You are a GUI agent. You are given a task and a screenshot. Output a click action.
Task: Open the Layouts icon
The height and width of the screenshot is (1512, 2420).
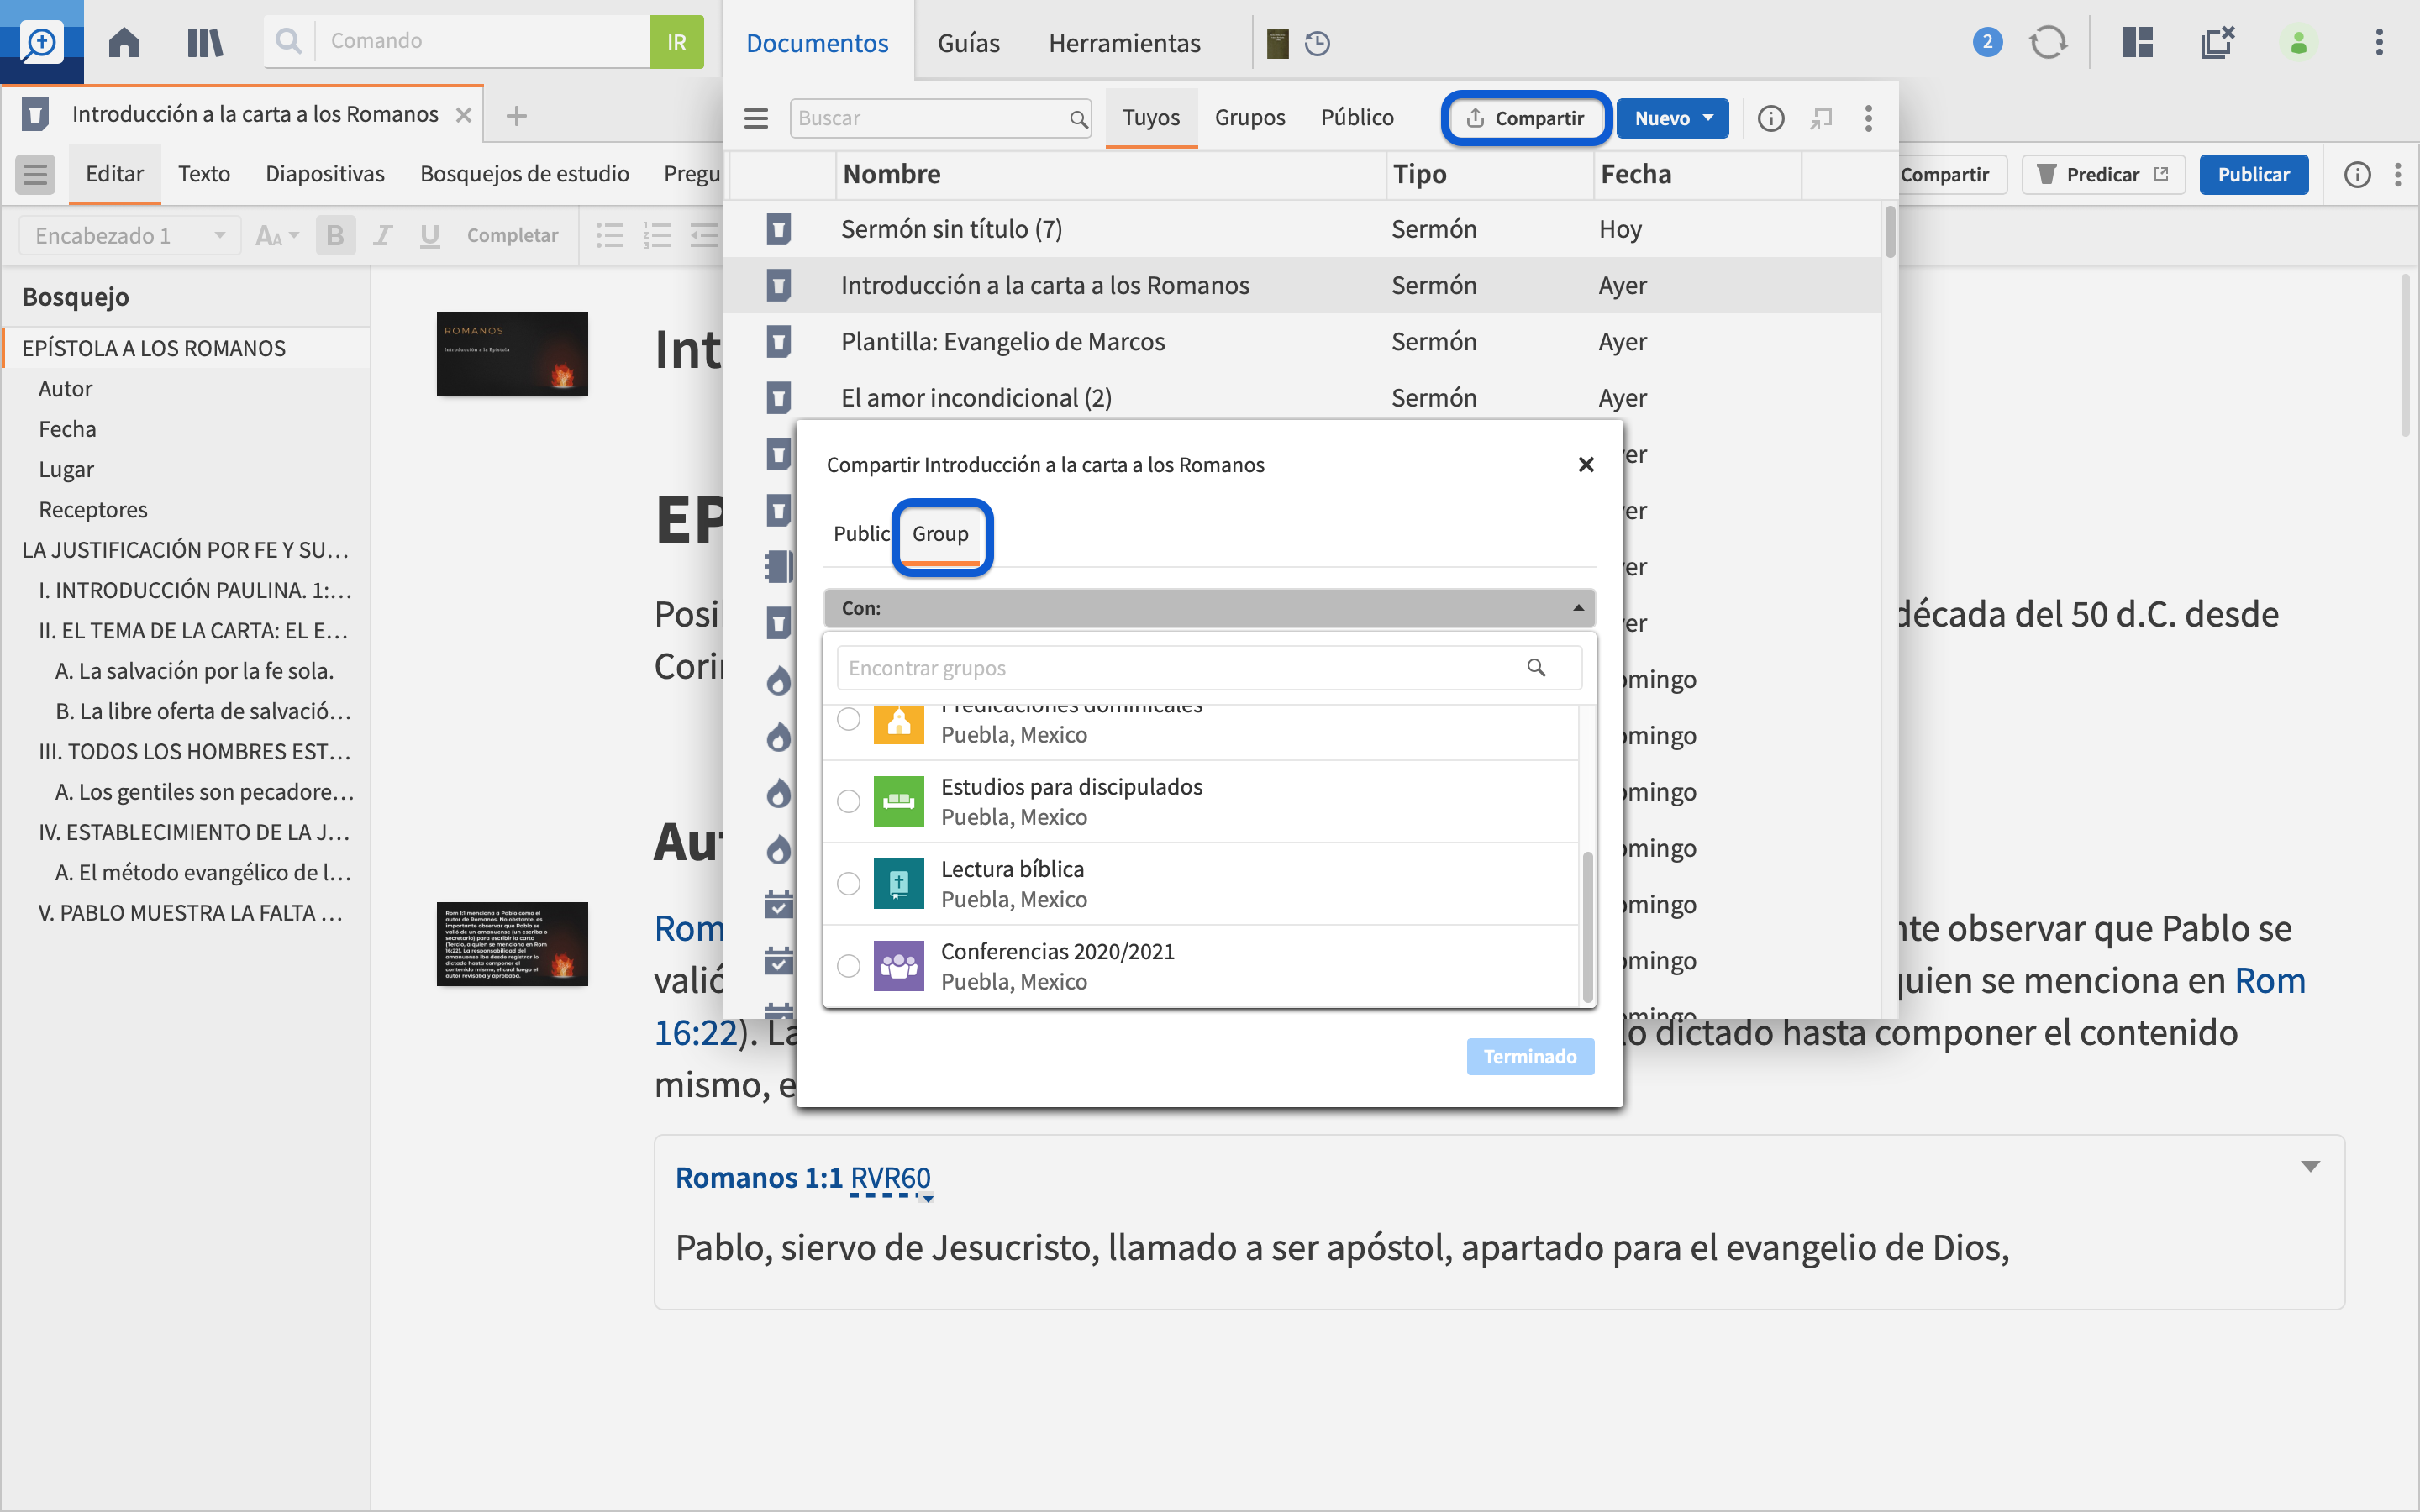point(2137,42)
